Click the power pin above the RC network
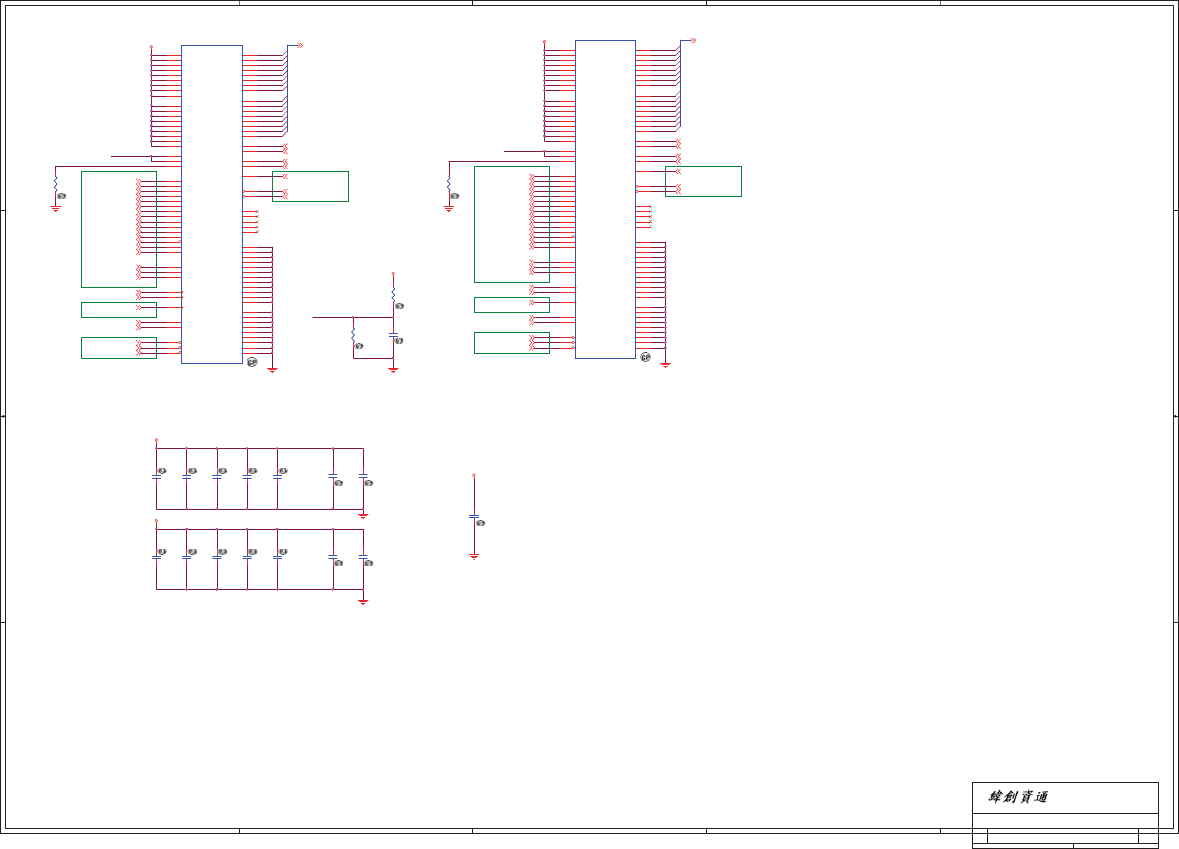Screen dimensions: 1179x849 point(393,274)
